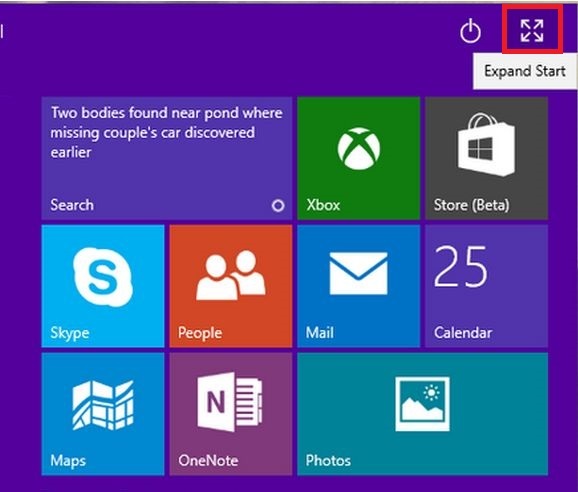Open the power options button
This screenshot has width=578, height=492.
[470, 31]
